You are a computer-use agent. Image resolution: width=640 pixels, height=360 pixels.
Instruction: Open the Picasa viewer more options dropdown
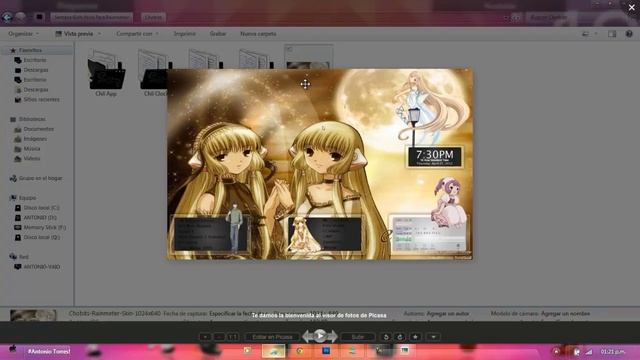(x=433, y=337)
